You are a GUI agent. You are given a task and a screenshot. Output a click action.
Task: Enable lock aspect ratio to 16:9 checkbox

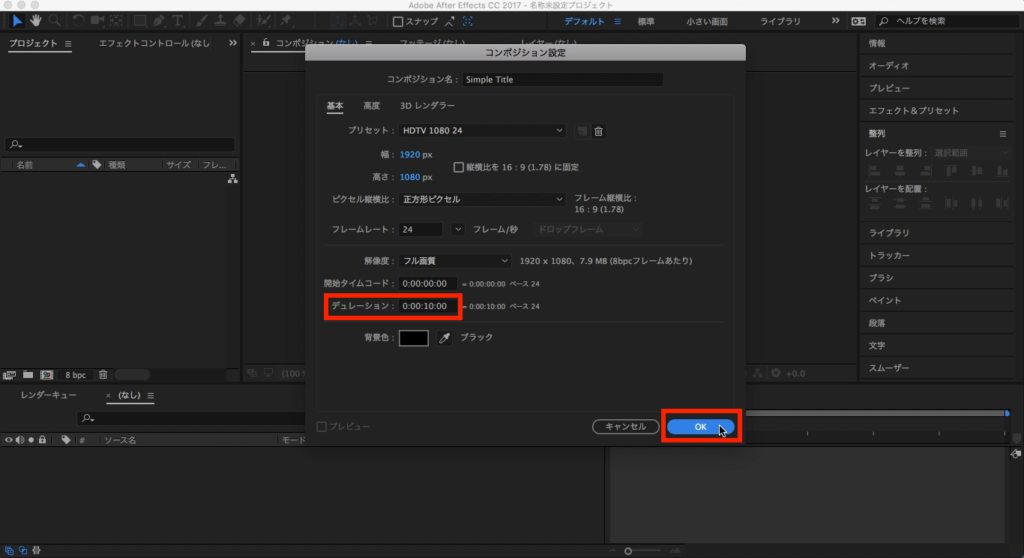[x=458, y=167]
